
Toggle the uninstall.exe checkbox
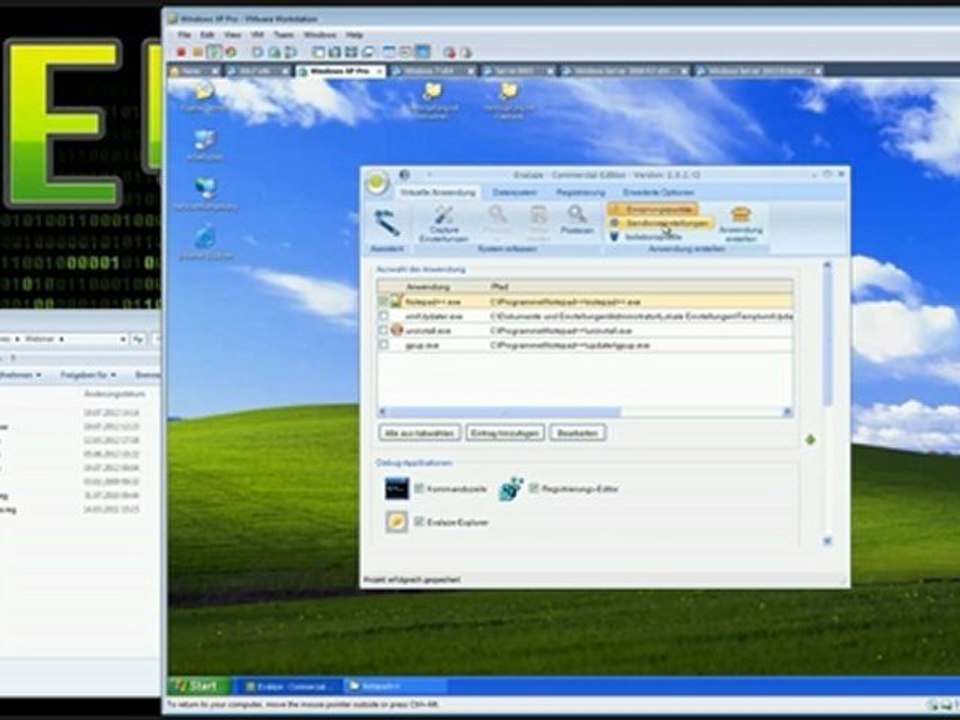coord(383,330)
